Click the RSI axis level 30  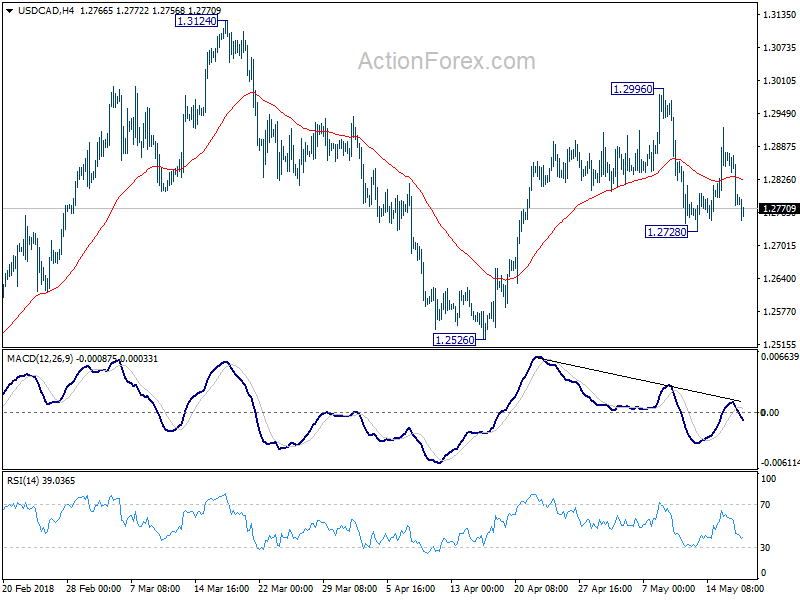click(x=765, y=547)
